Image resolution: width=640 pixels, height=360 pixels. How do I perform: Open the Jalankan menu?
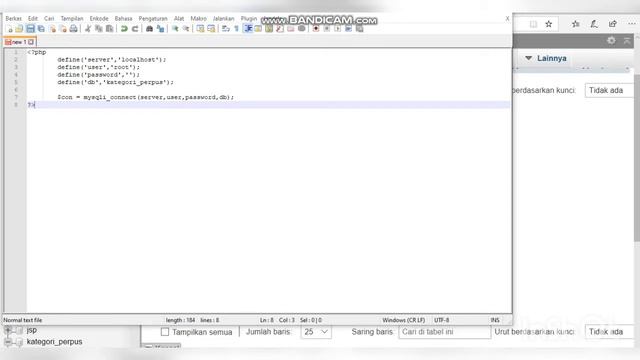click(223, 18)
